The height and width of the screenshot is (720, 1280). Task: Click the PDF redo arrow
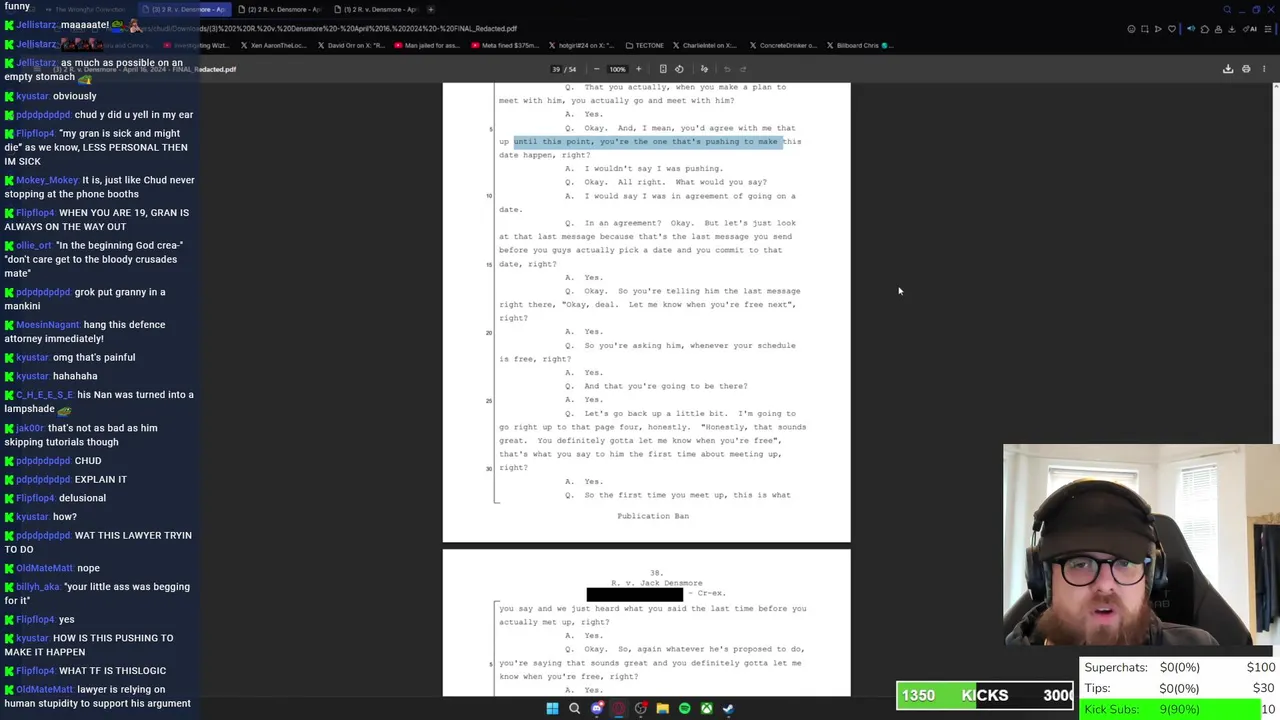pos(743,69)
